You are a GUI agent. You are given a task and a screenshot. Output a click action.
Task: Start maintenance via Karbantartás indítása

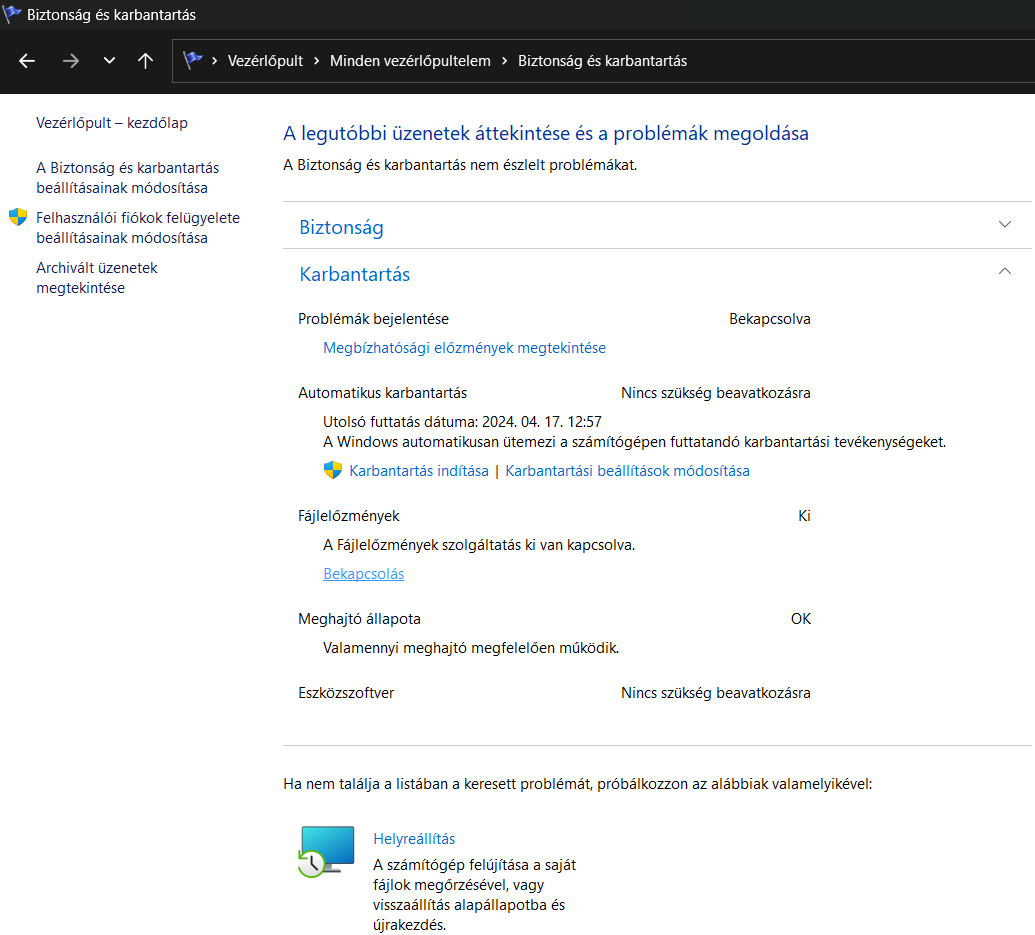(x=419, y=470)
